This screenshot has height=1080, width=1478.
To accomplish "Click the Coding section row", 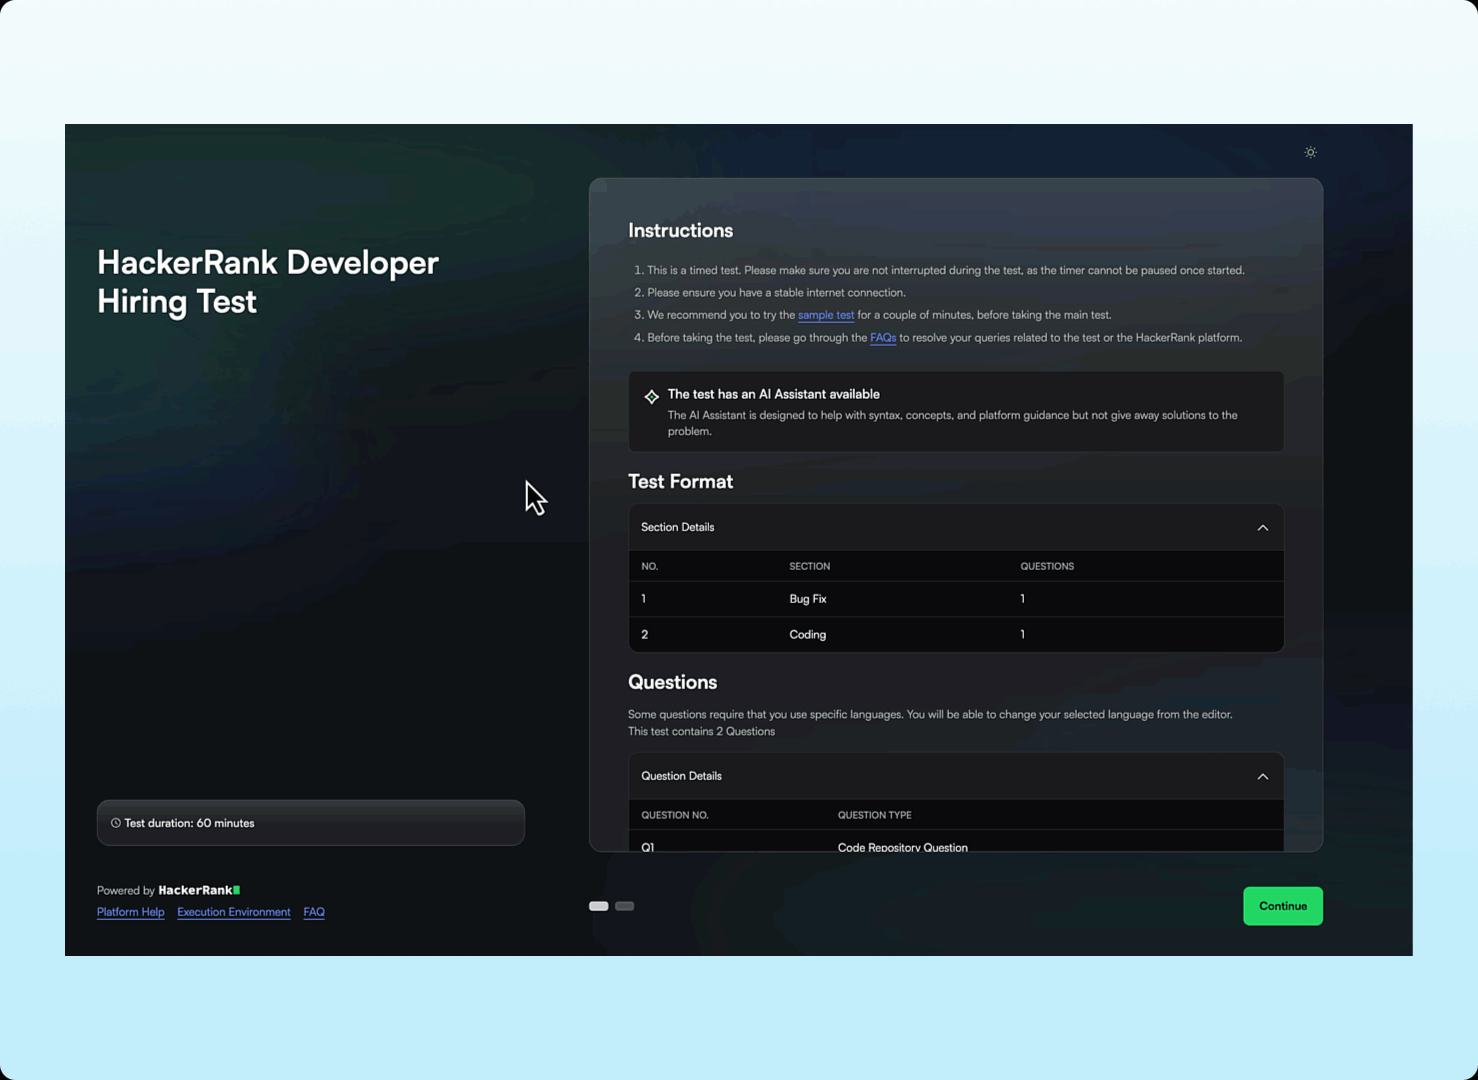I will 955,634.
